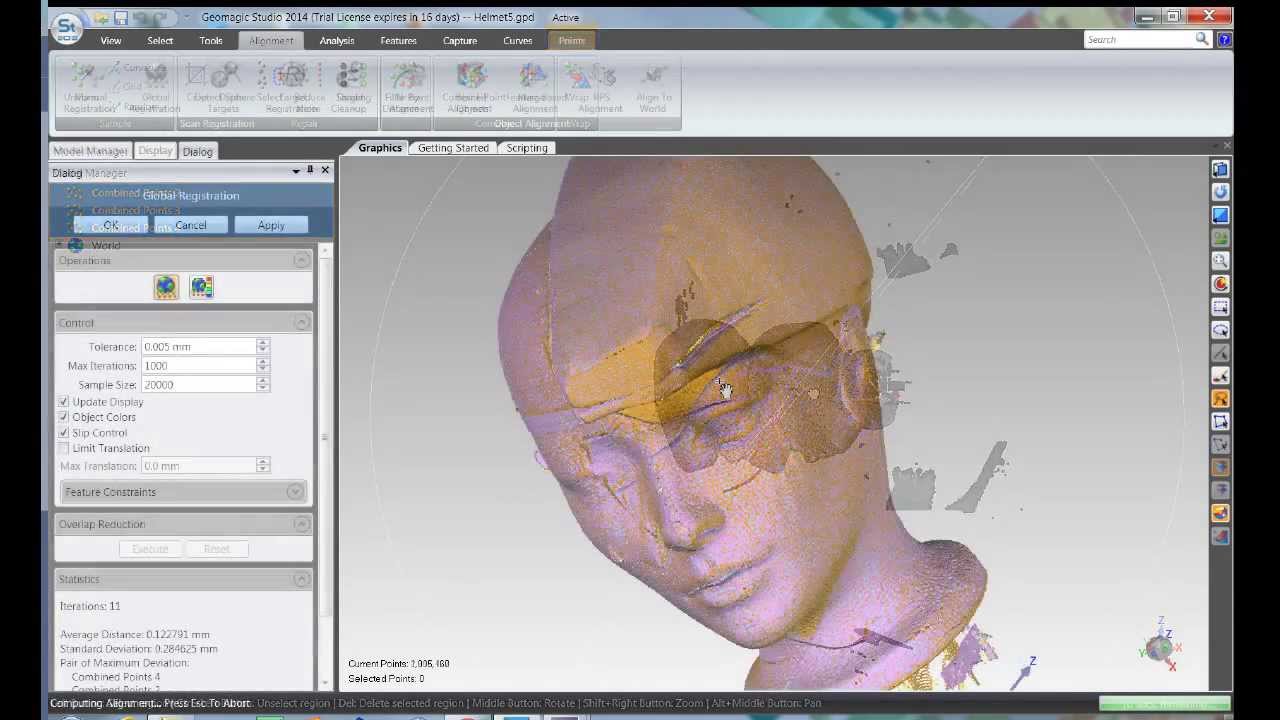This screenshot has width=1280, height=720.
Task: Click the green progress bar in status bar
Action: point(1164,704)
